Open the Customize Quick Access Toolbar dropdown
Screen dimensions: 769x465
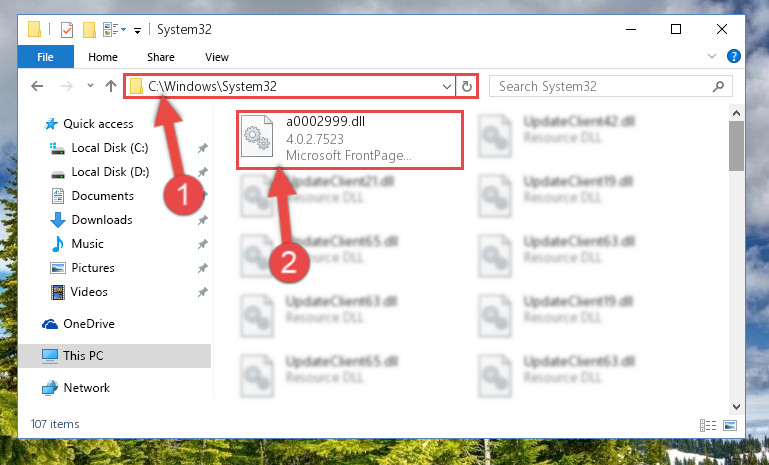(137, 31)
